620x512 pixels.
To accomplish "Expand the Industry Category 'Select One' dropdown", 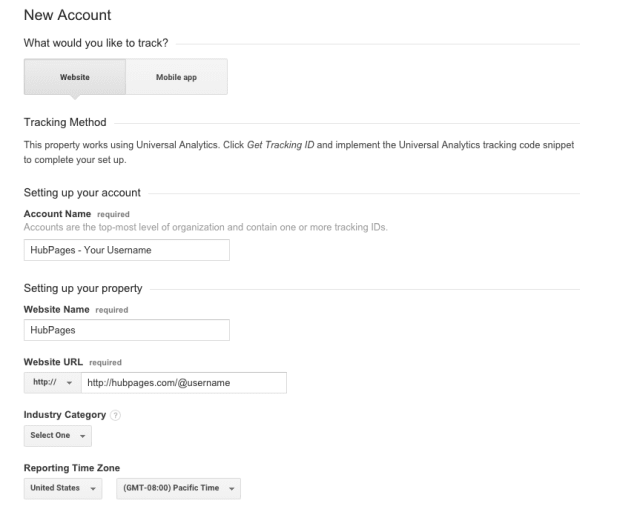I will coord(57,436).
